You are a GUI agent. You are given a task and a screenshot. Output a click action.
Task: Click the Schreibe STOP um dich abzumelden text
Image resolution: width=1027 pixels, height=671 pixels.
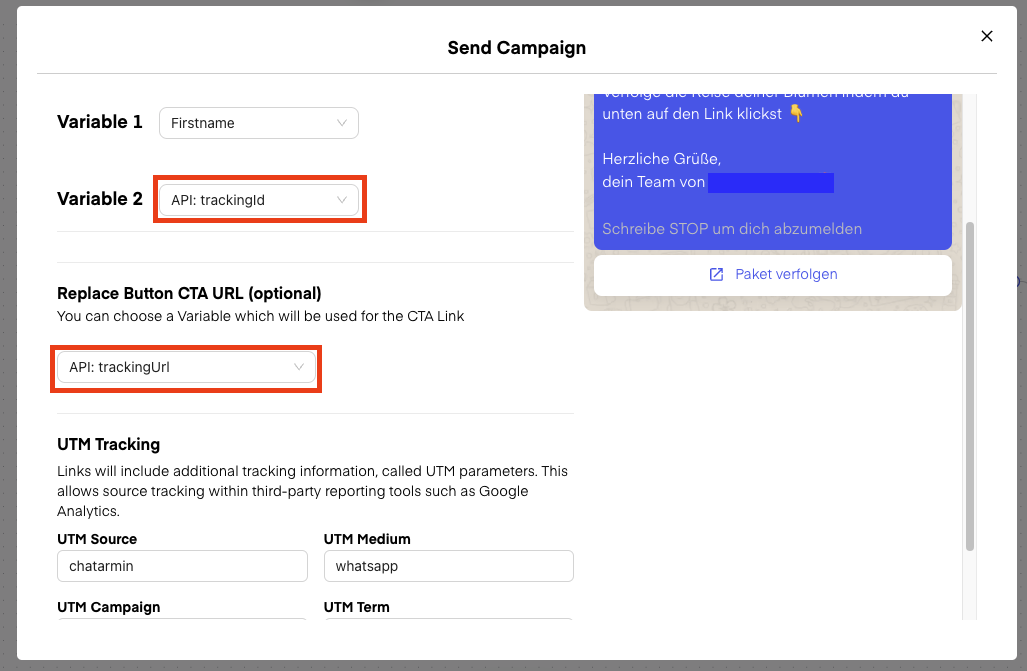731,229
